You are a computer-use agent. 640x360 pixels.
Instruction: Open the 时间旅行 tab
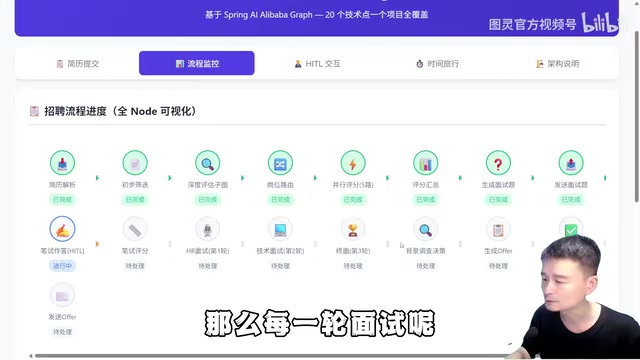pos(438,63)
